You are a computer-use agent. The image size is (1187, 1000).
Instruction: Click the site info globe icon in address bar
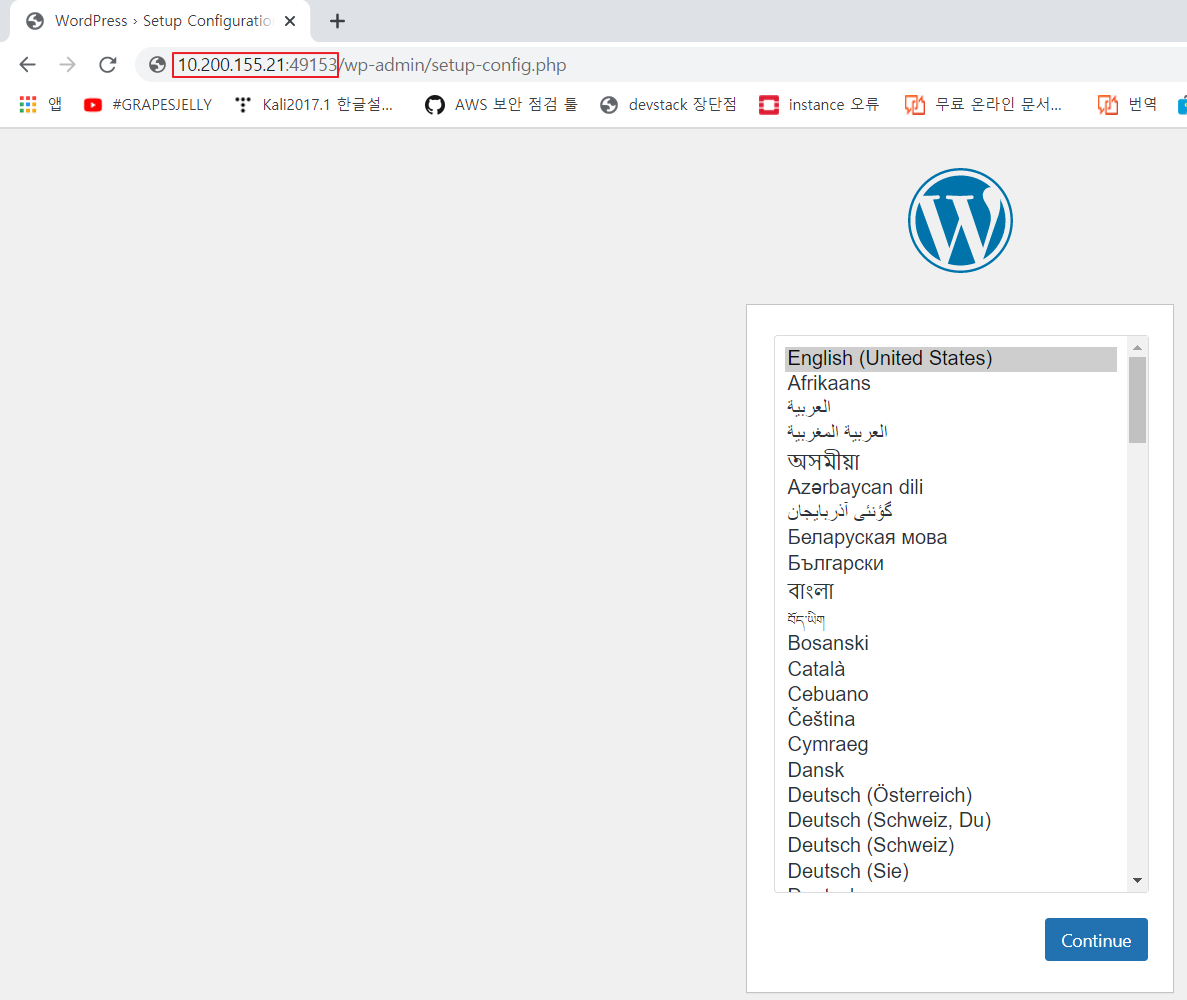point(157,65)
